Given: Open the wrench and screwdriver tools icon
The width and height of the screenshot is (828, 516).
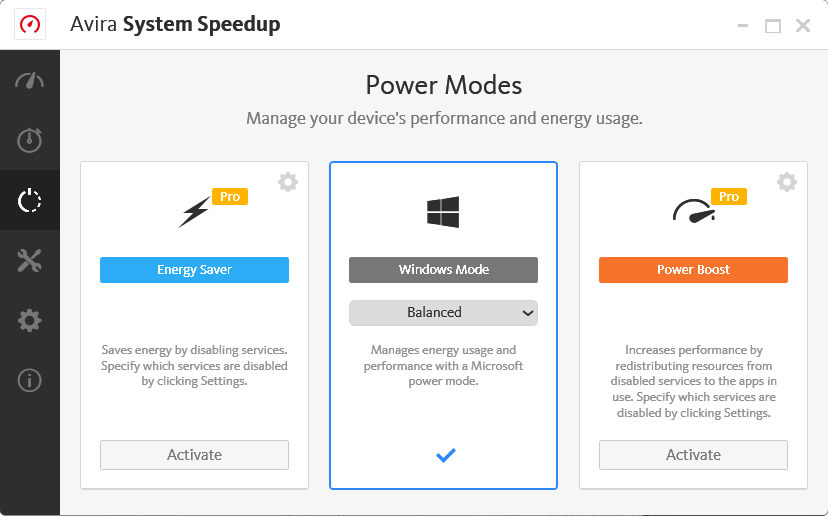Looking at the screenshot, I should pos(30,261).
